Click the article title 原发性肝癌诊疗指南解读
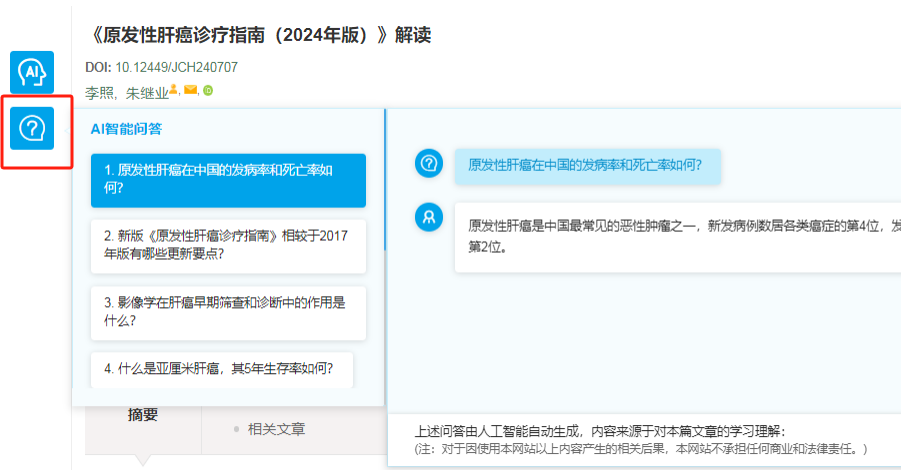902x474 pixels. click(x=260, y=35)
